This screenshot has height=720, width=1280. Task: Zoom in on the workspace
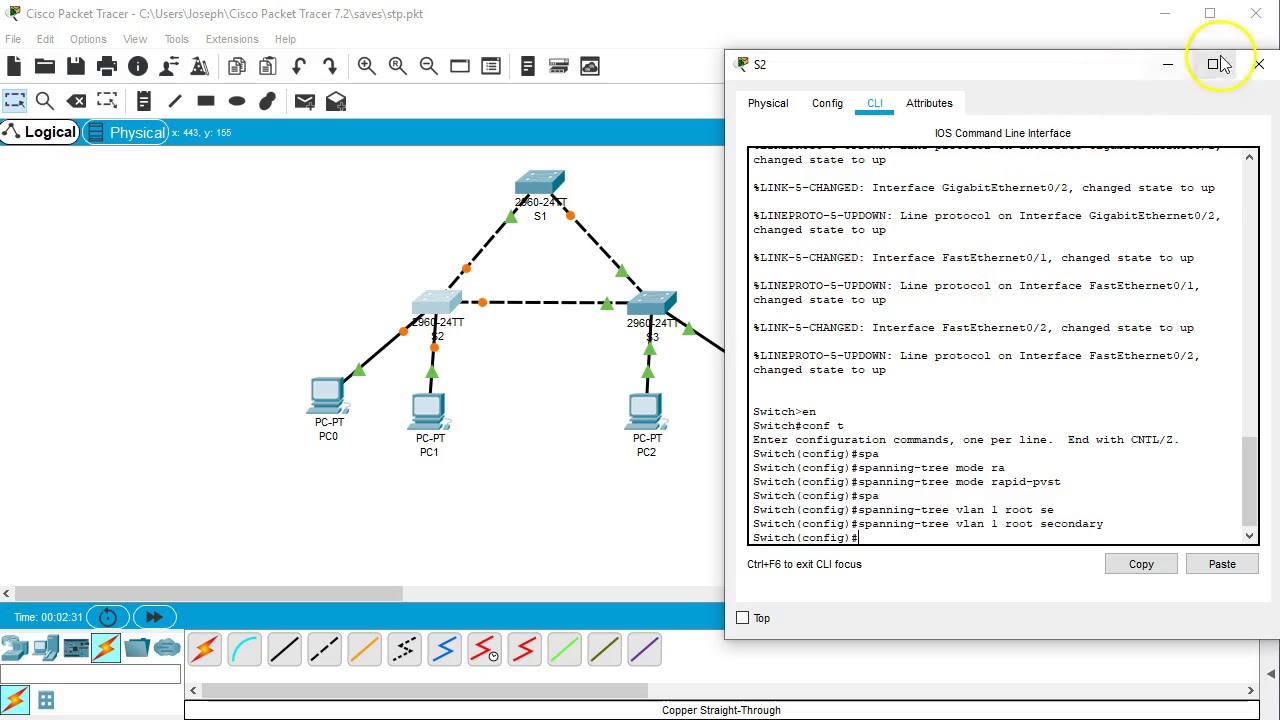(367, 66)
